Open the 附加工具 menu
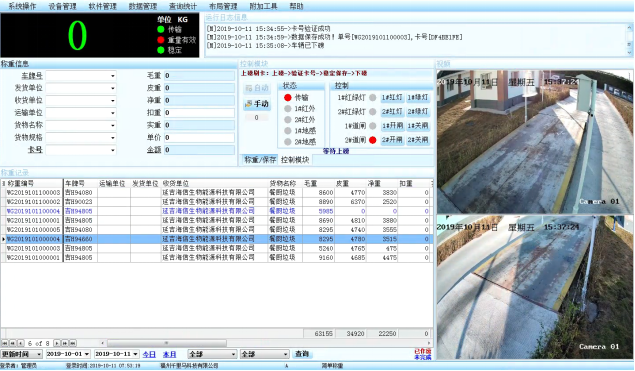Image resolution: width=635 pixels, height=371 pixels. tap(263, 6)
